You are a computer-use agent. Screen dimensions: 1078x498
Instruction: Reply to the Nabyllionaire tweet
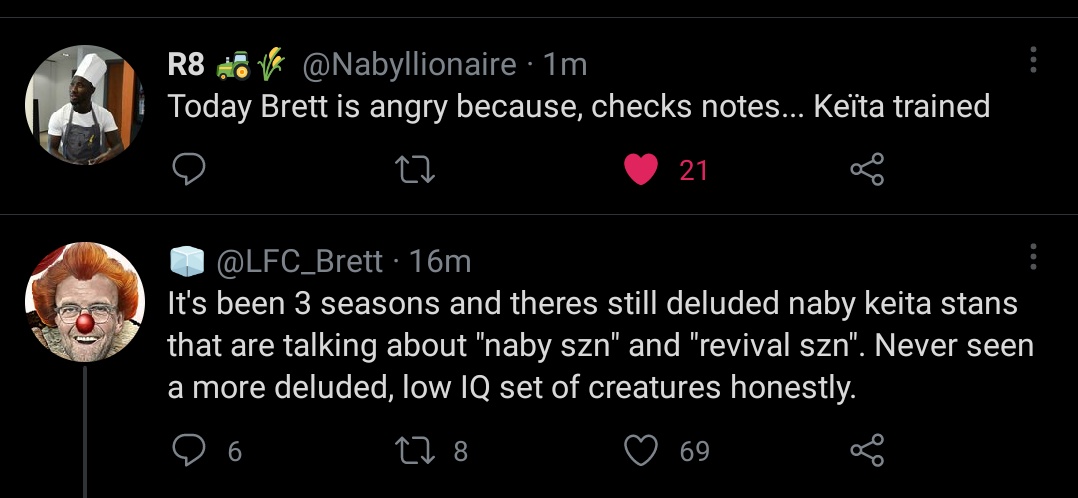(187, 171)
